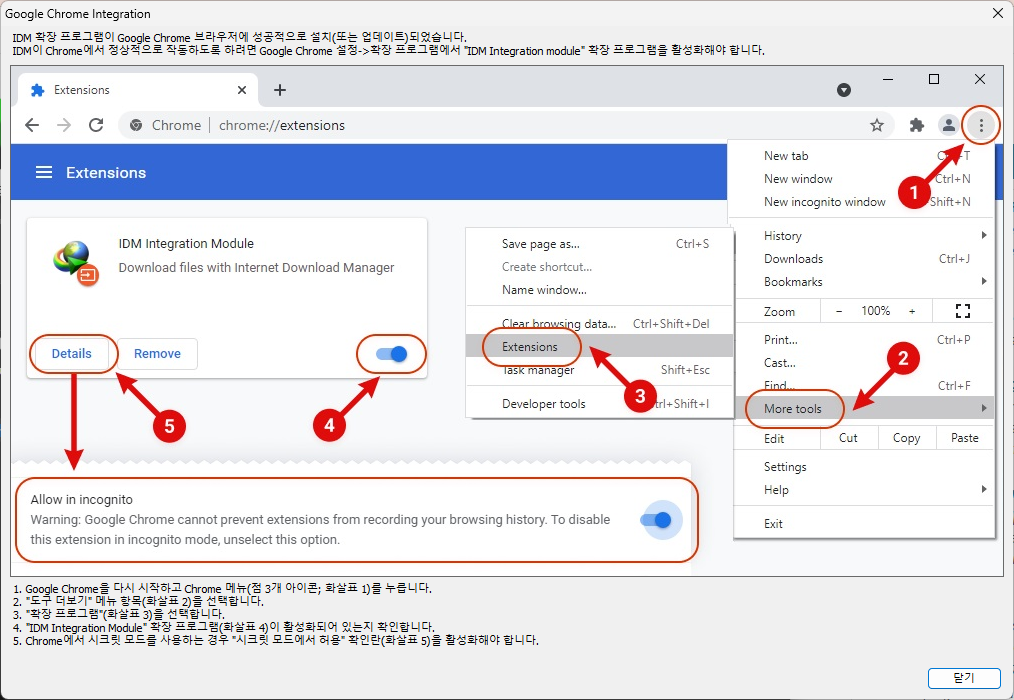The width and height of the screenshot is (1014, 700).
Task: Click the 100% zoom value
Action: pyautogui.click(x=876, y=311)
